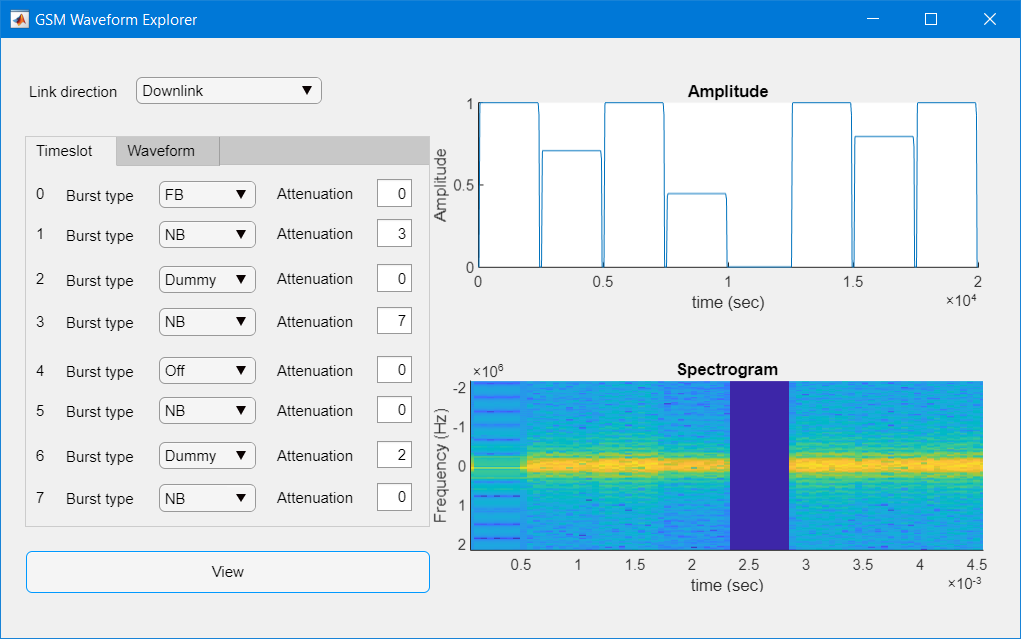Screen dimensions: 1021x639
Task: Click the timeslot 0 Attenuation field
Action: [x=395, y=193]
